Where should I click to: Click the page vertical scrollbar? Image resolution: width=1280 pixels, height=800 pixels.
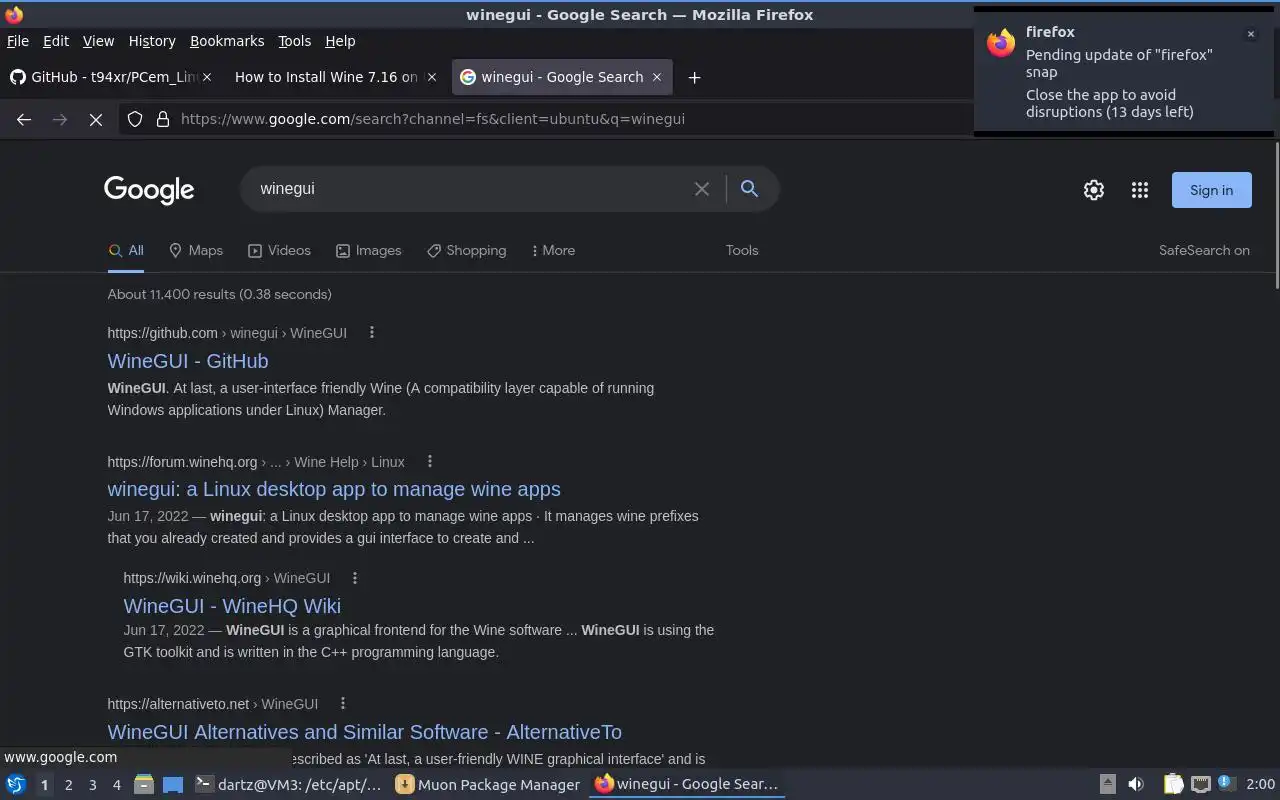tap(1276, 215)
